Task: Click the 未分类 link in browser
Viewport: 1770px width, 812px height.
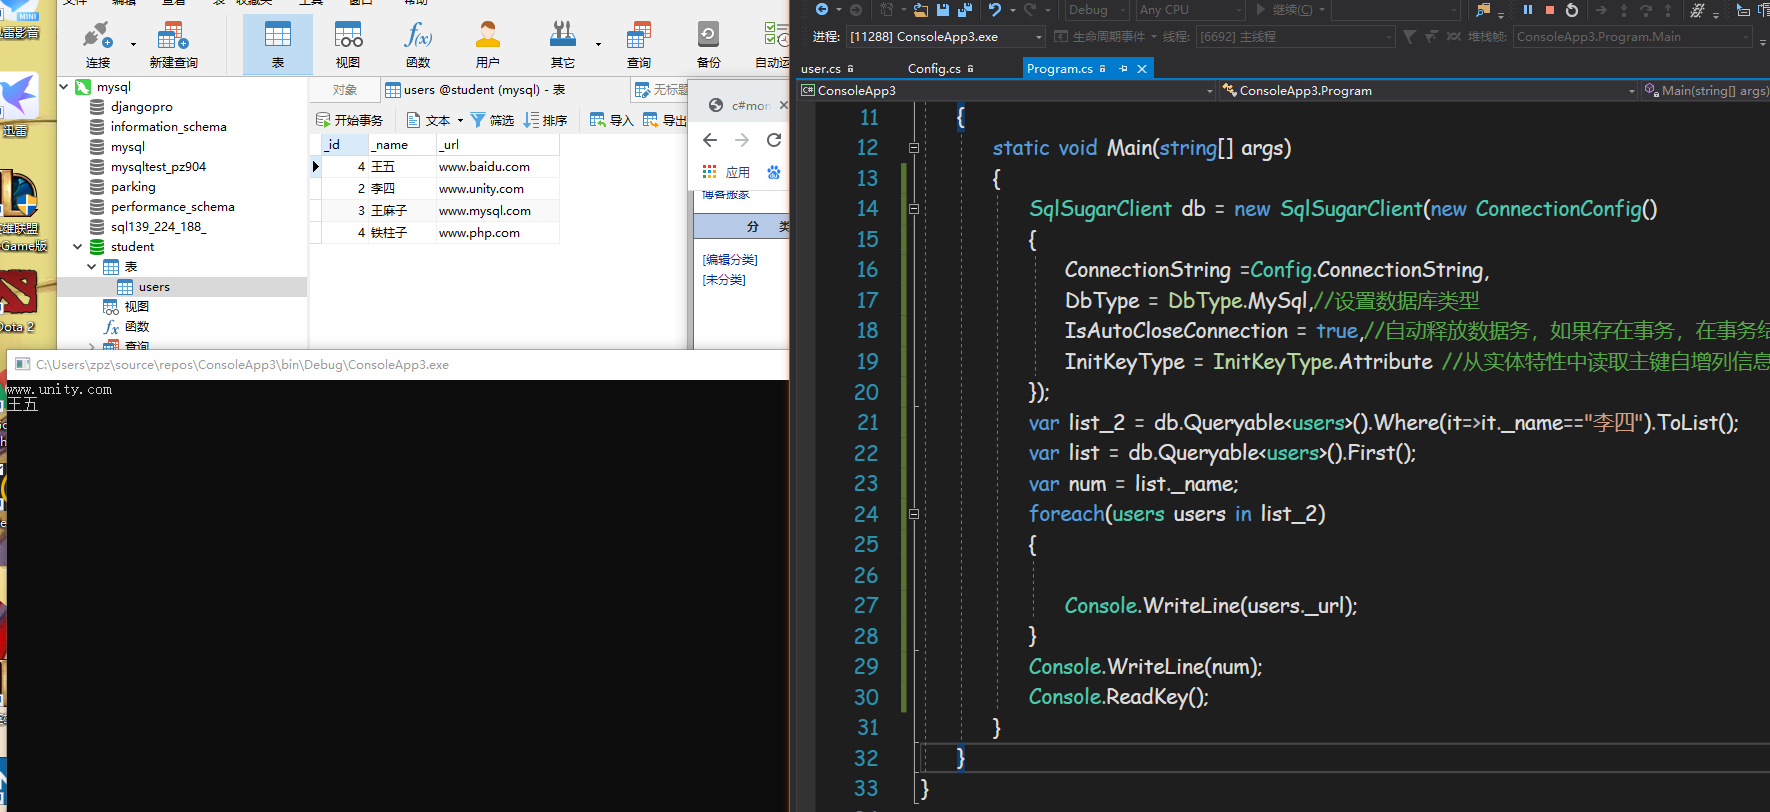Action: point(724,279)
